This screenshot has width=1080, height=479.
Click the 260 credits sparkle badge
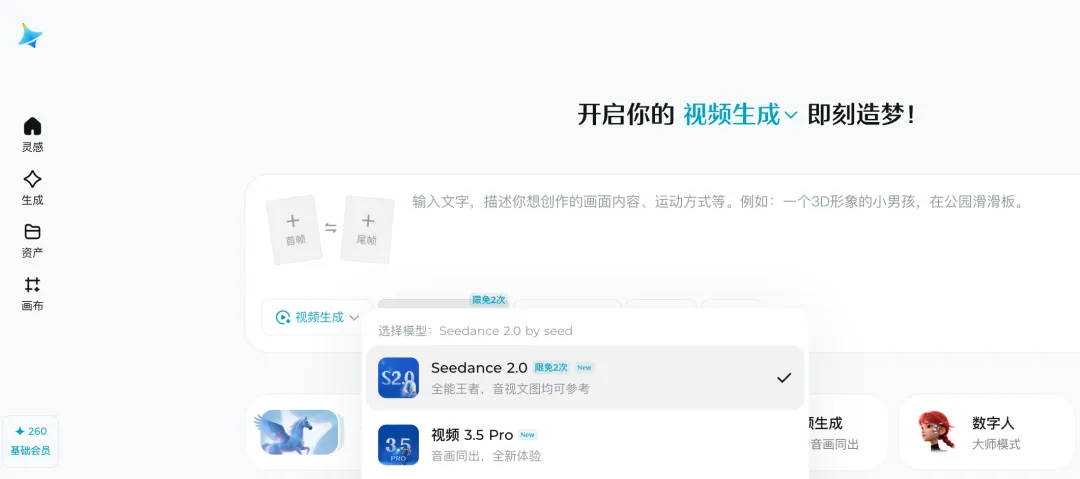click(30, 431)
